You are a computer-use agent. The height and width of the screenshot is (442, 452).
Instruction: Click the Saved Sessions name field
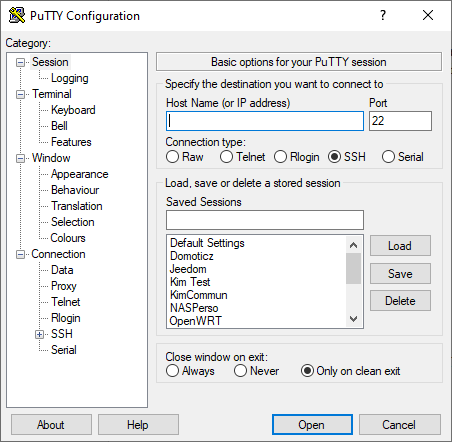tap(265, 220)
